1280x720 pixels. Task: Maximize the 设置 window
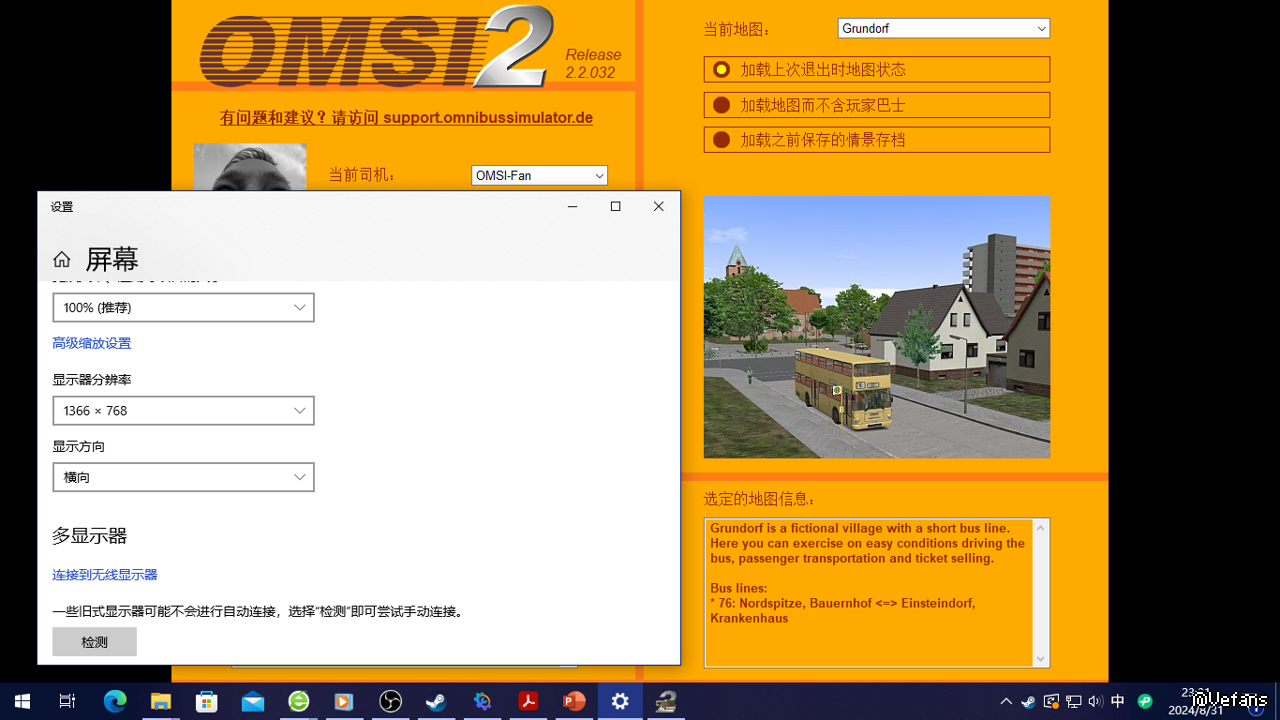[615, 207]
